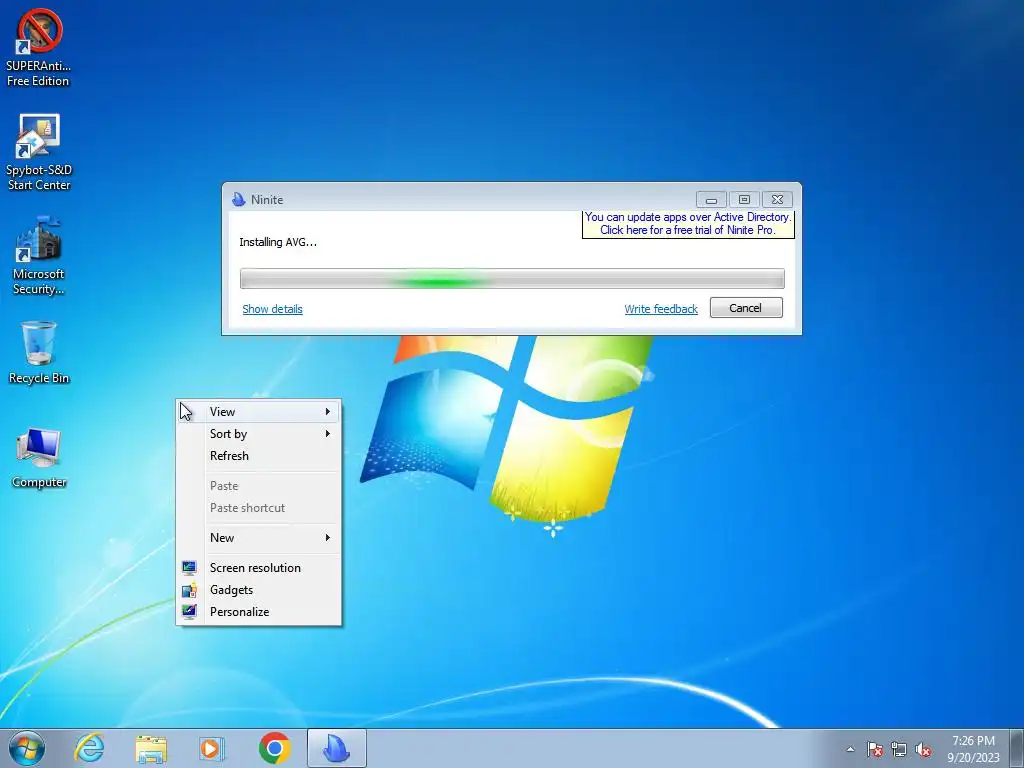Open SUPERAntiSpyware Free Edition desktop shortcut
The width and height of the screenshot is (1024, 768).
[x=39, y=48]
